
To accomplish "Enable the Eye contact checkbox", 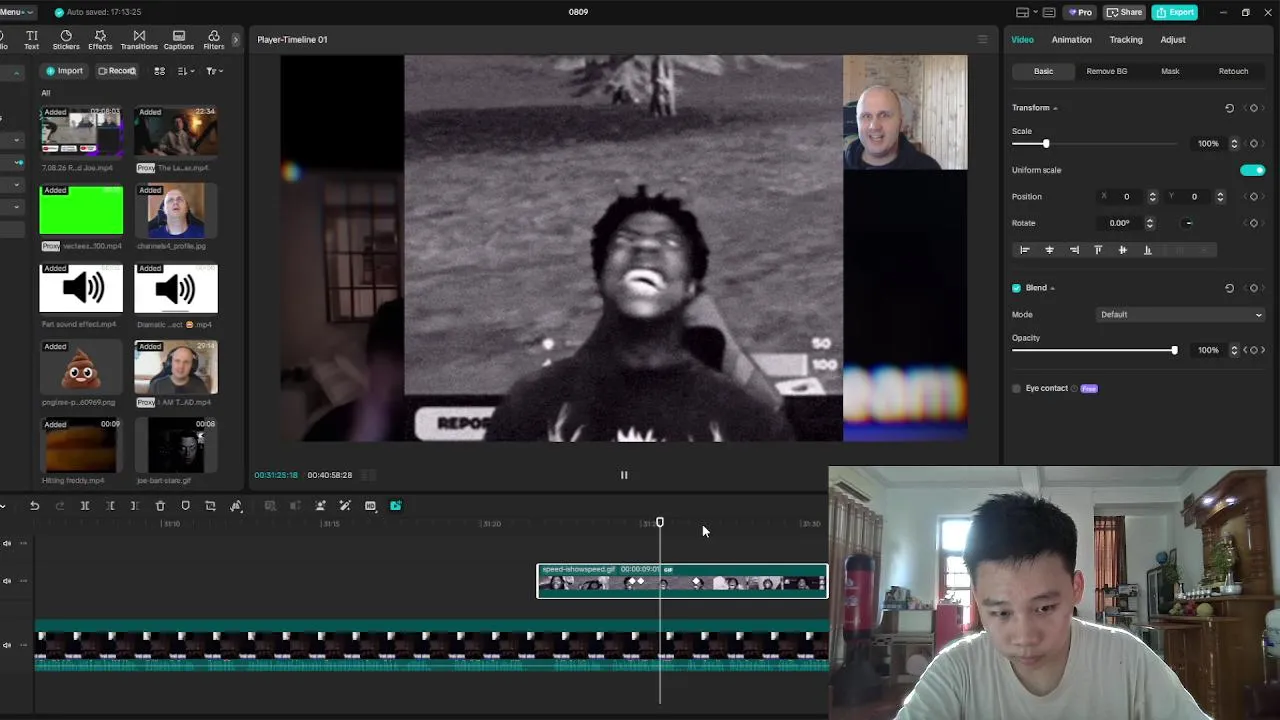I will 1016,389.
